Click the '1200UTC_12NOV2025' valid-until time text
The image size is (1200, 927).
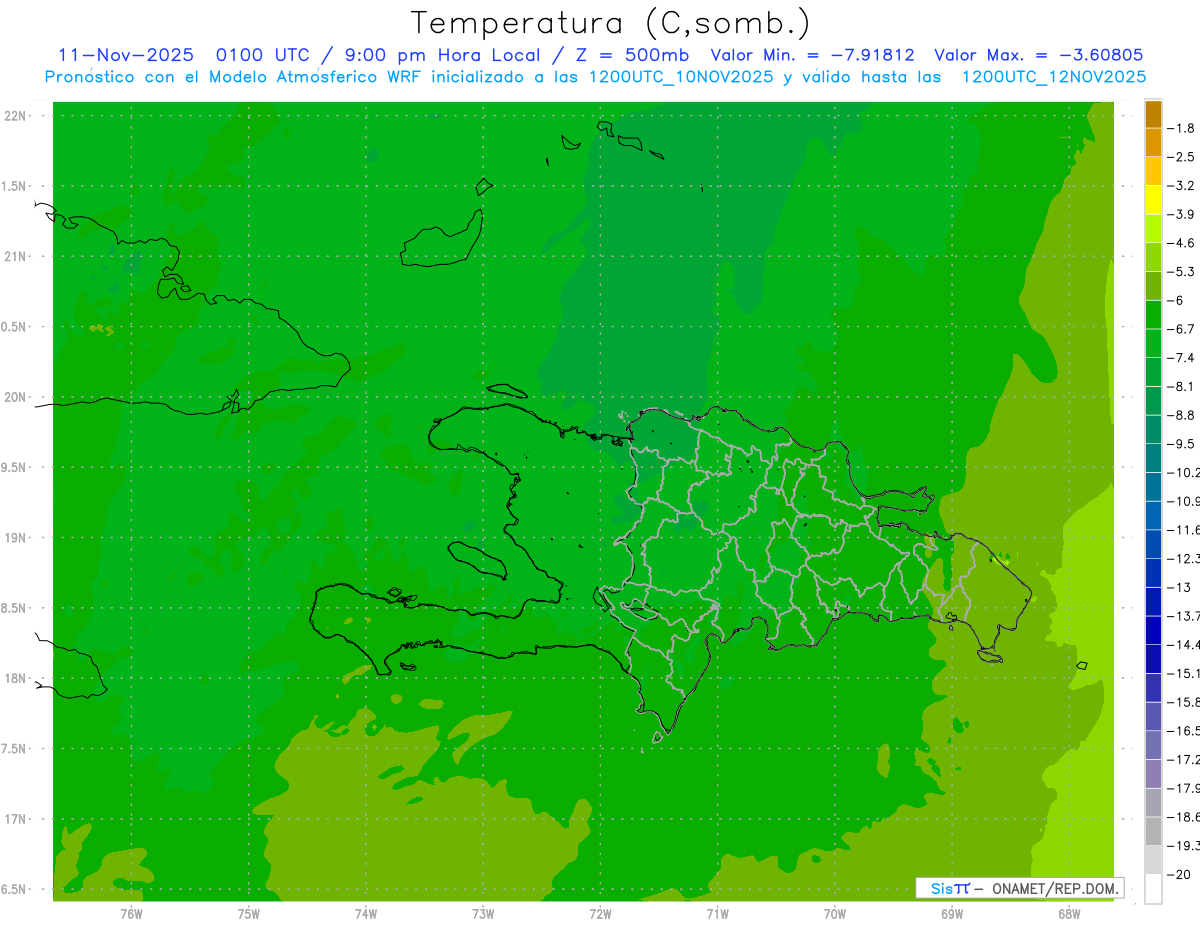(x=1054, y=77)
